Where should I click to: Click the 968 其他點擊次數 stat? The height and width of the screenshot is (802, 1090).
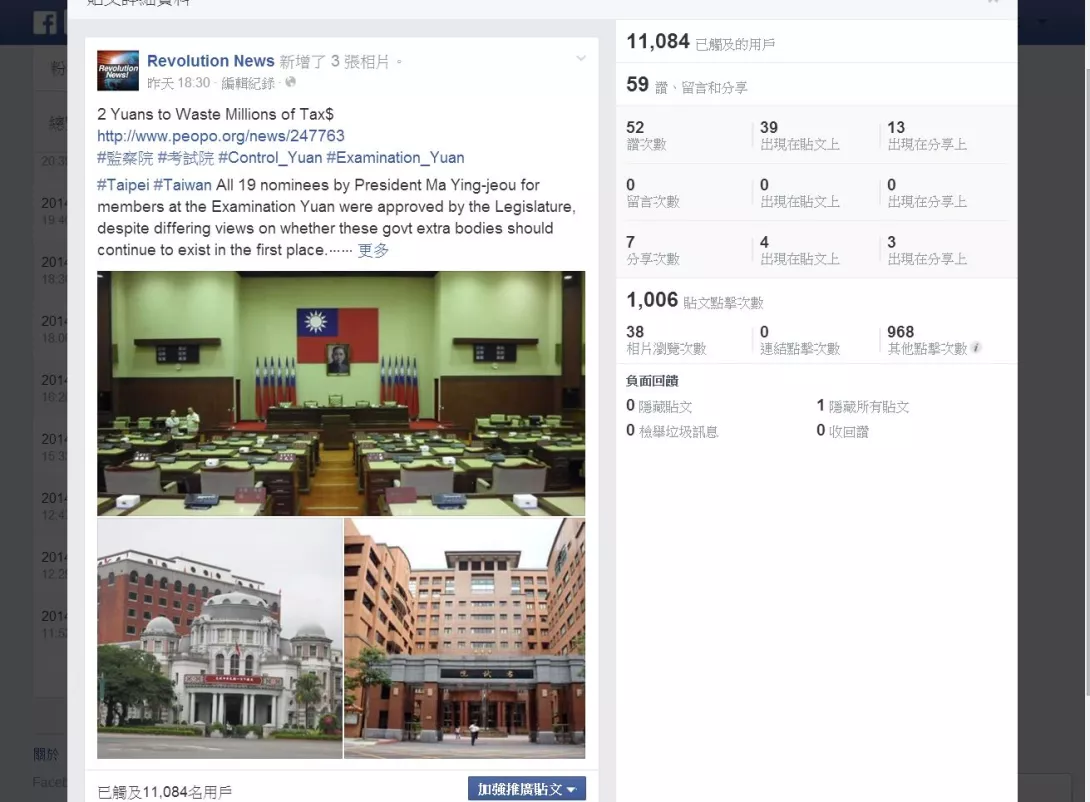927,340
